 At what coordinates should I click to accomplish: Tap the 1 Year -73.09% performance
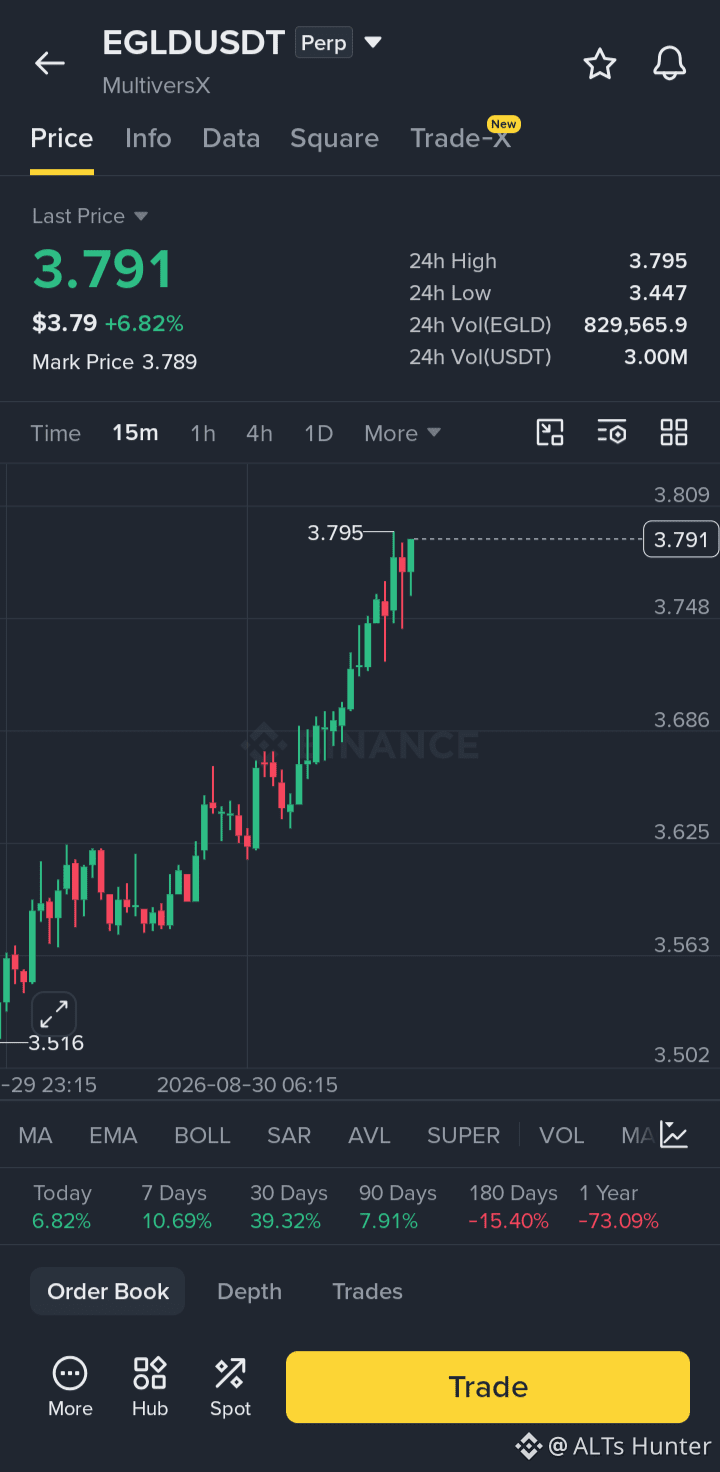[x=619, y=1207]
